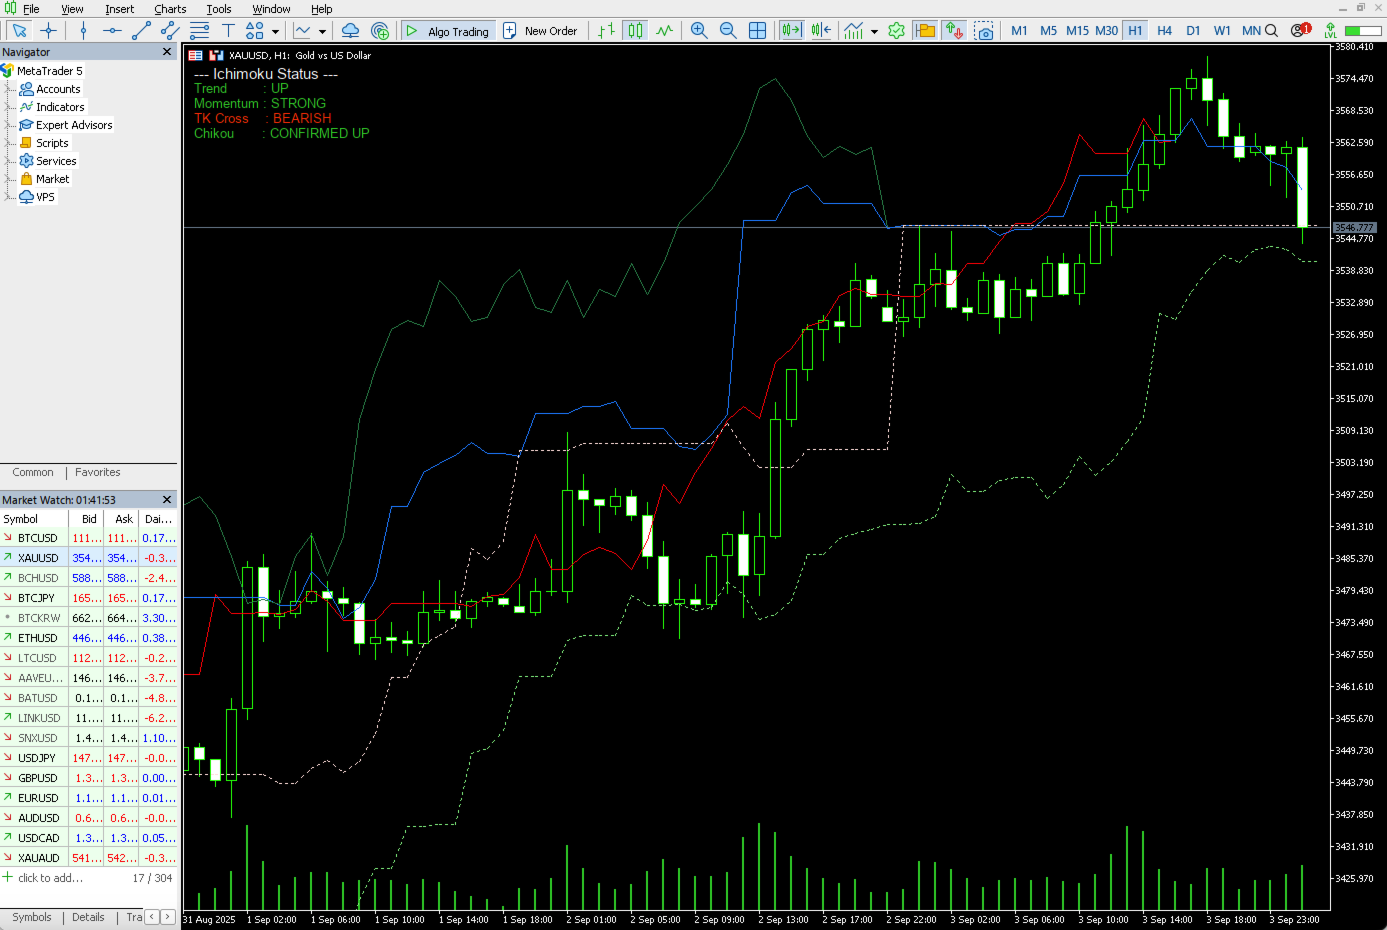Expand the Accounts tree node

tap(9, 89)
